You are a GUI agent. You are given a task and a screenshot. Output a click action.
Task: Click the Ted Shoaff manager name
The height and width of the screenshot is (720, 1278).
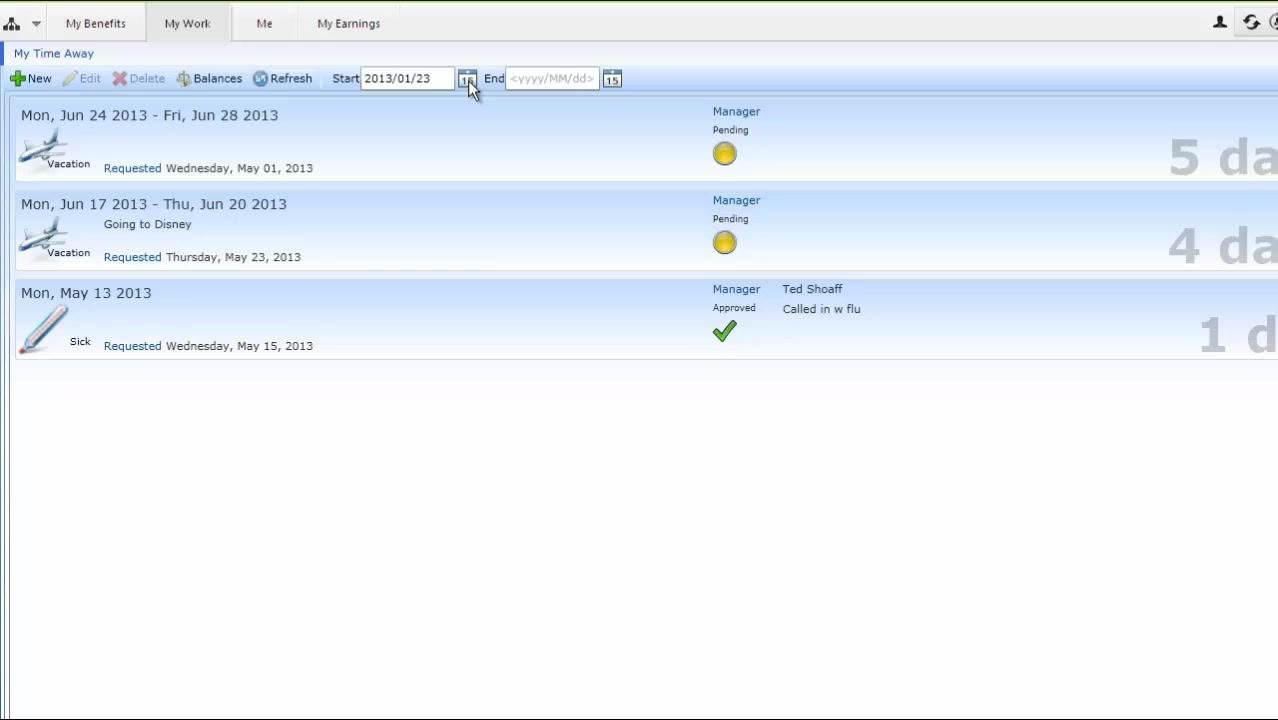tap(812, 289)
